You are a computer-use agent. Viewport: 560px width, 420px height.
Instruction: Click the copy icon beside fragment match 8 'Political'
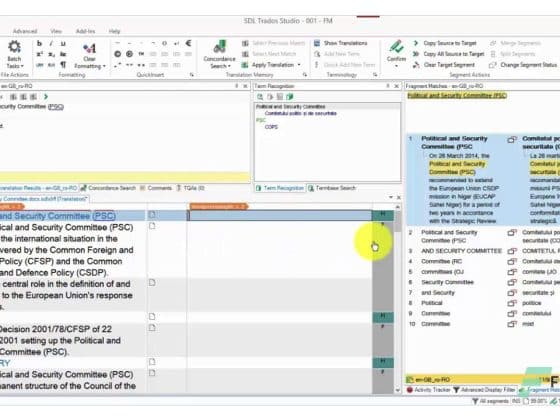[x=512, y=303]
